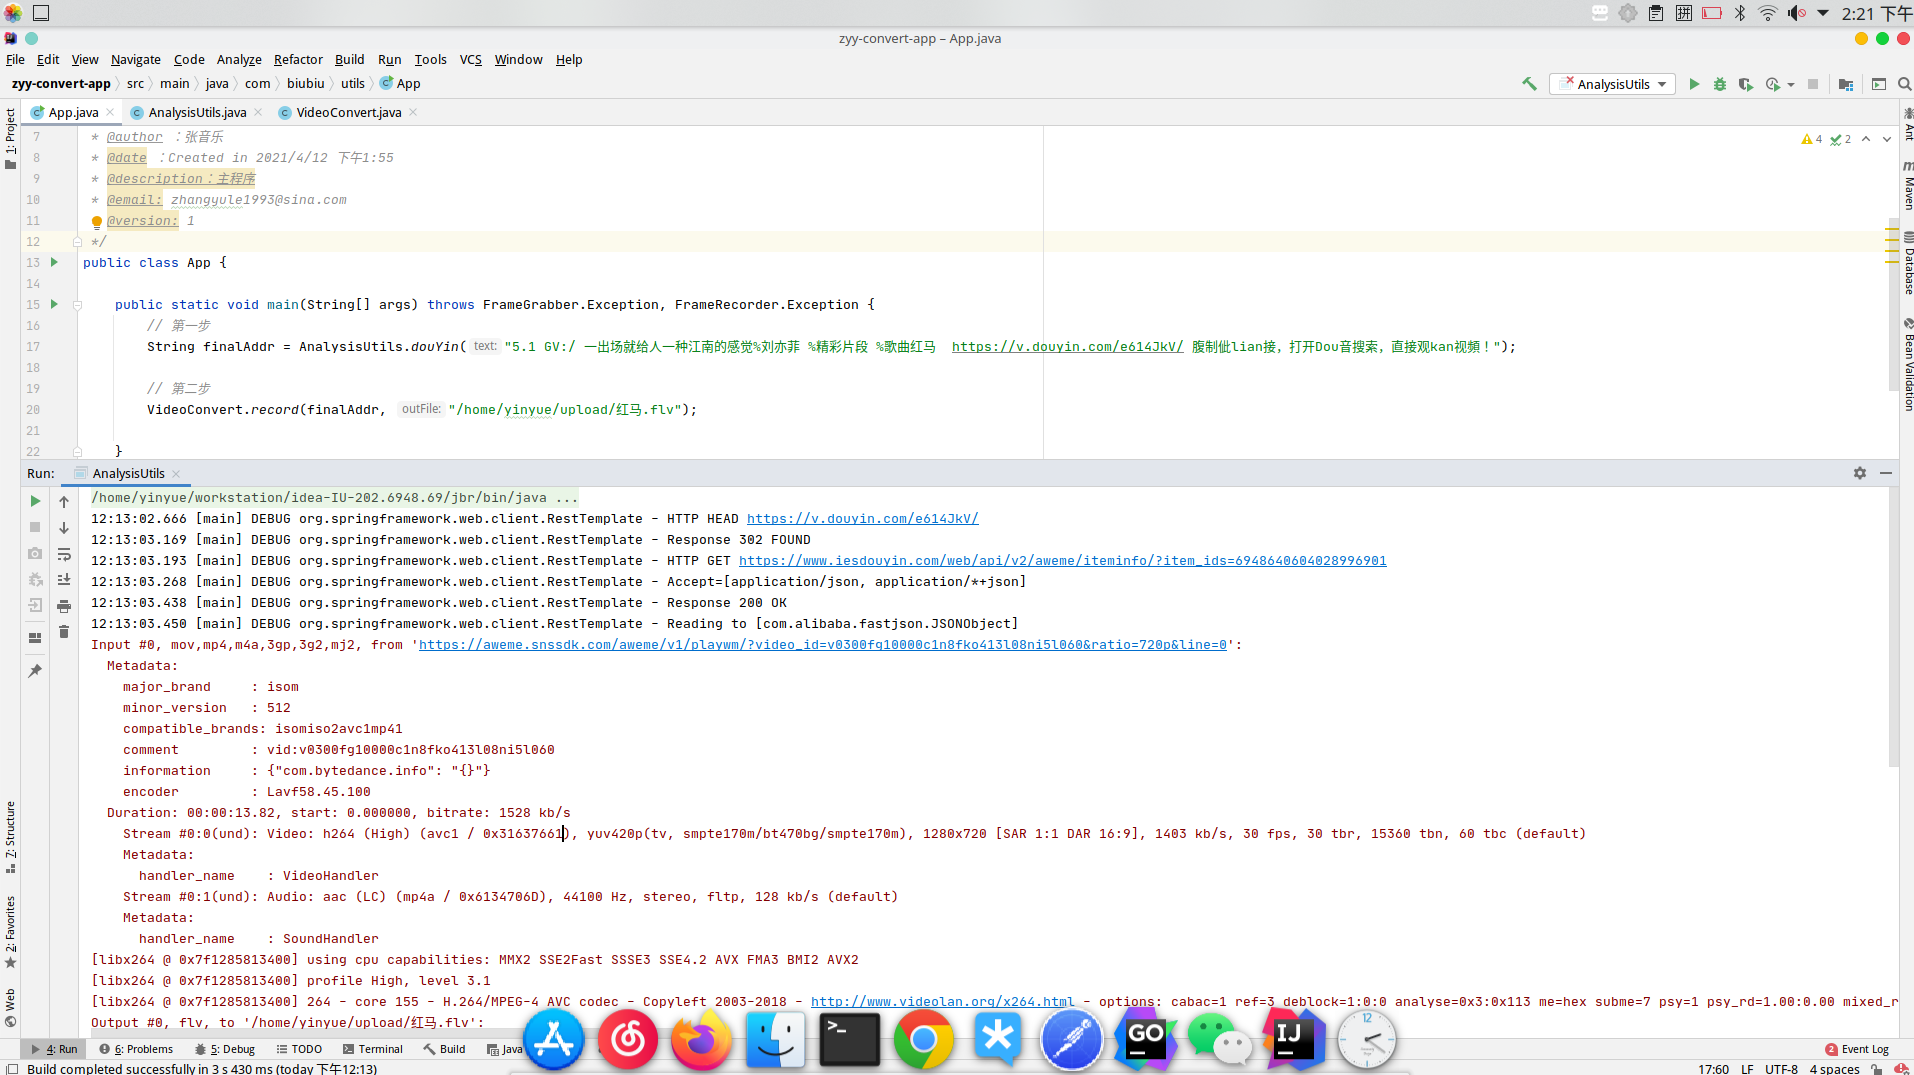Pin the AnalysisUtils run tab

click(x=35, y=671)
